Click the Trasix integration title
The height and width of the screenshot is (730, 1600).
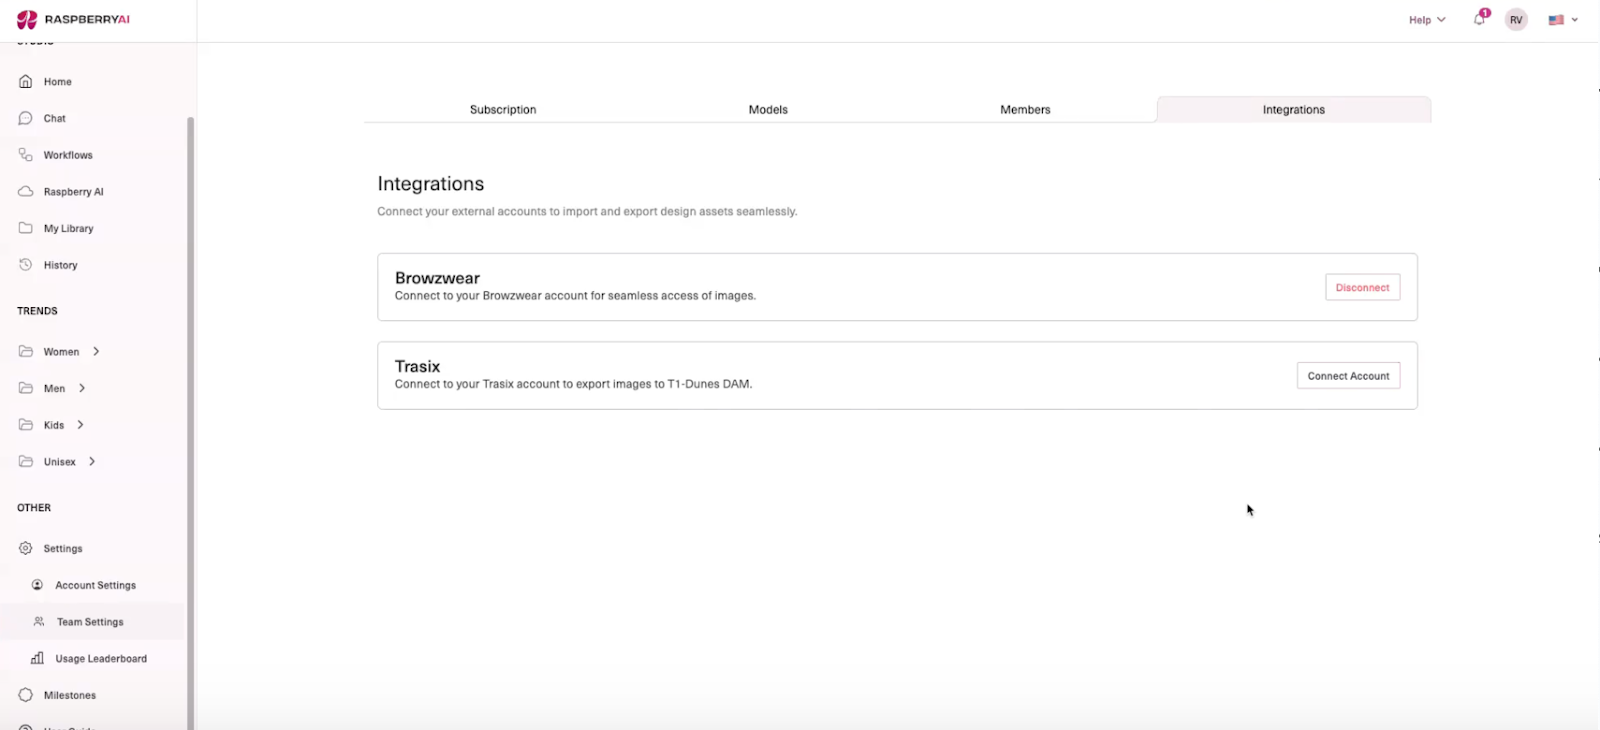tap(417, 366)
